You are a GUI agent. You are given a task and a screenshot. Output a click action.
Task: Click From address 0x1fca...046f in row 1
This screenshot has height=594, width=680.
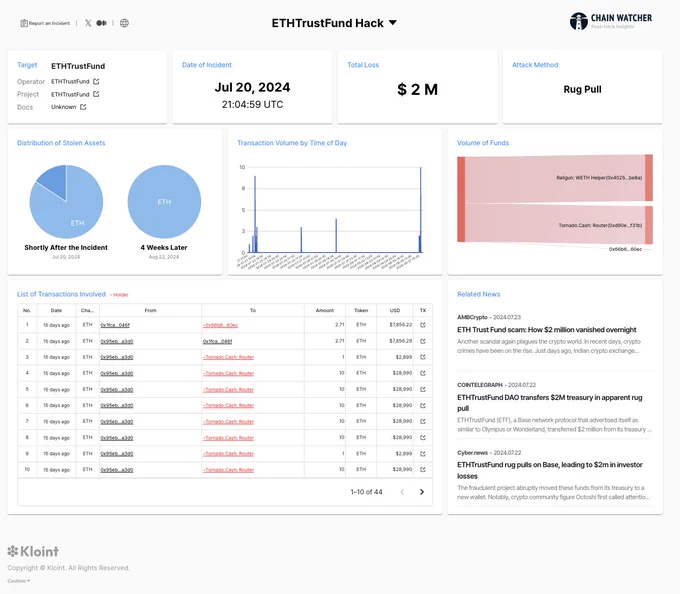(x=115, y=325)
